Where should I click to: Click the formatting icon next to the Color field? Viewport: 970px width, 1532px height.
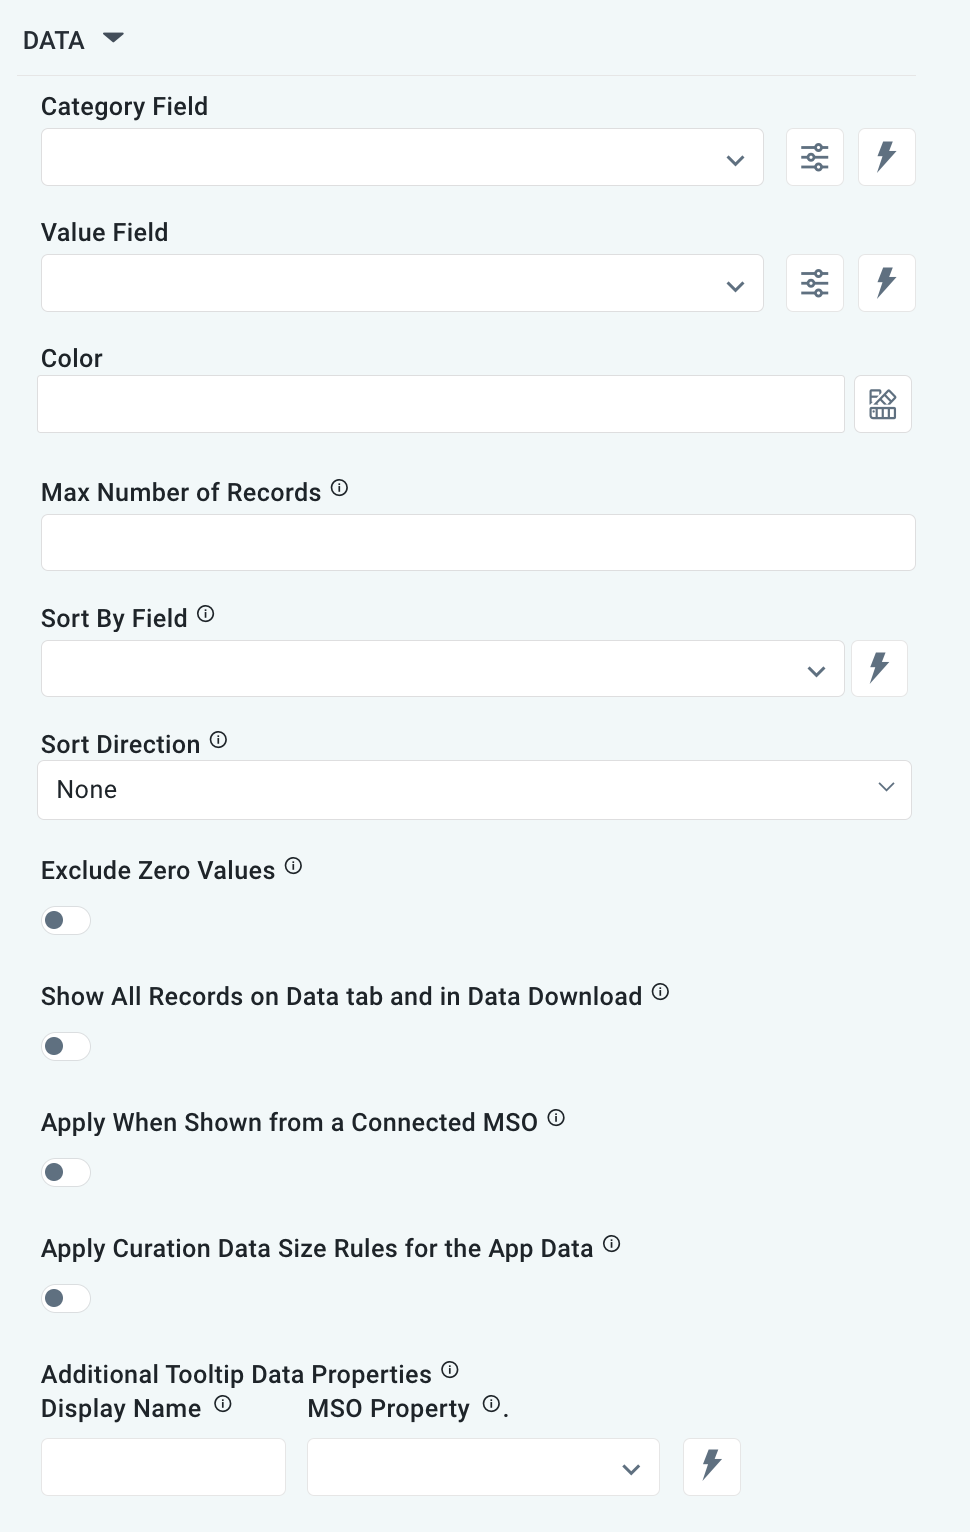pos(883,403)
